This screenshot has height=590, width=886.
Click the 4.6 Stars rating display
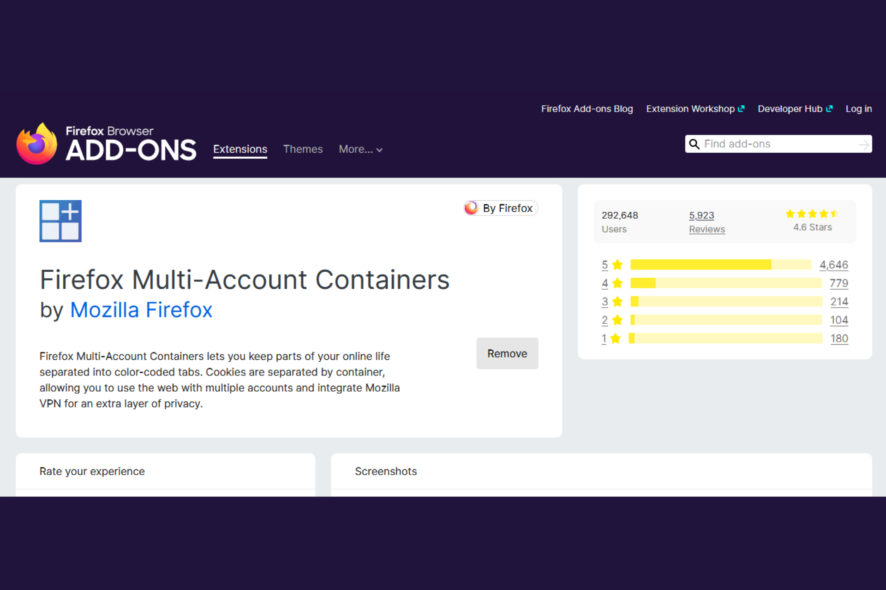(811, 219)
